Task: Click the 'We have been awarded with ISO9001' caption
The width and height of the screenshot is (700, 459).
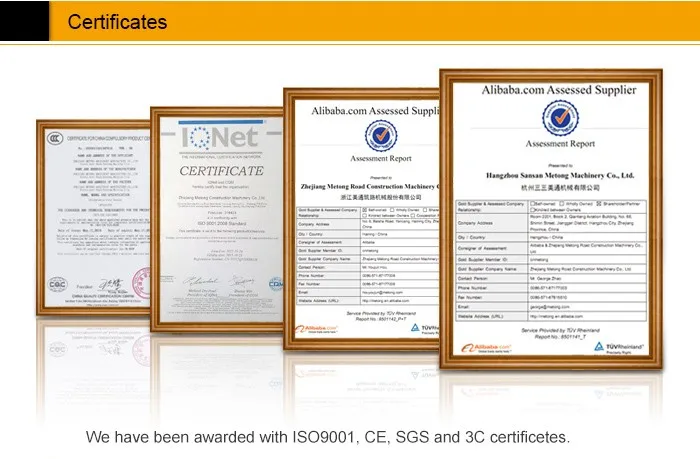Action: click(328, 437)
